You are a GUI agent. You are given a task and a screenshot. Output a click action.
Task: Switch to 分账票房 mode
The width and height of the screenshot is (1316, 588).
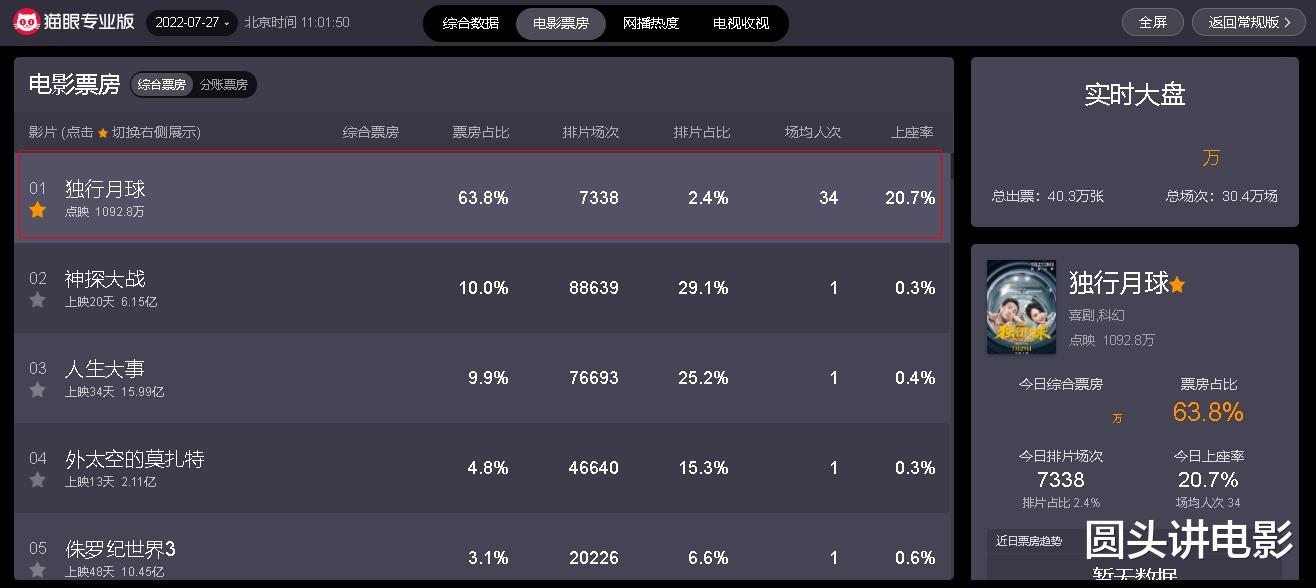point(224,85)
